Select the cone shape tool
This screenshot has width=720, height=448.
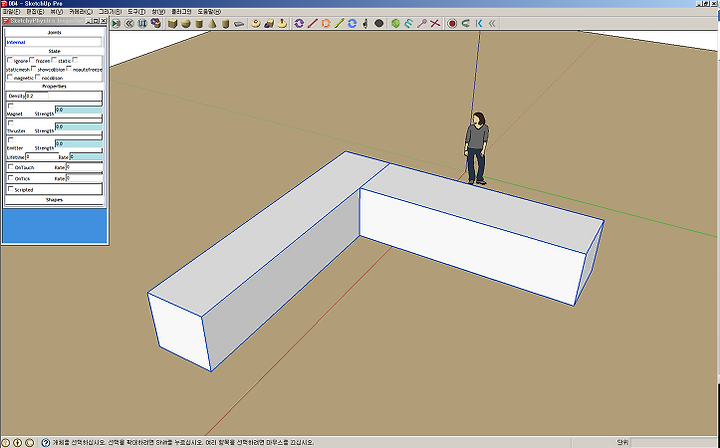[x=212, y=23]
